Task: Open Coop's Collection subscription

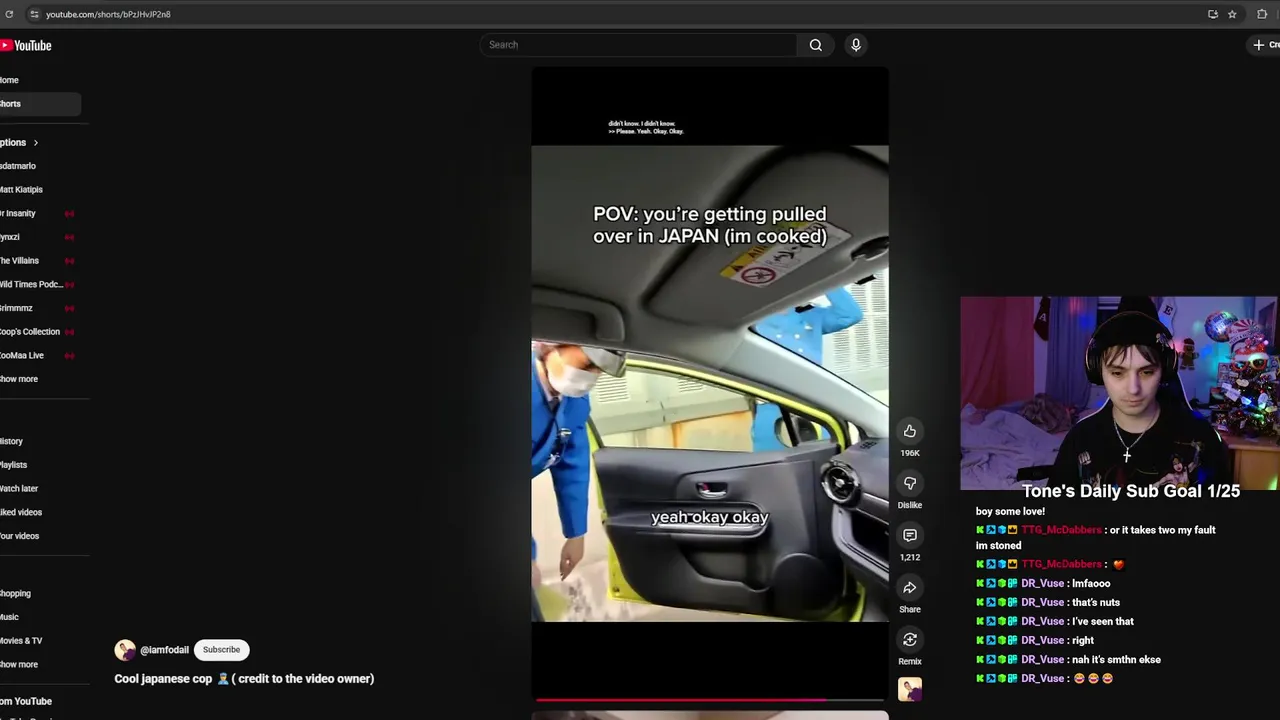Action: pos(30,332)
